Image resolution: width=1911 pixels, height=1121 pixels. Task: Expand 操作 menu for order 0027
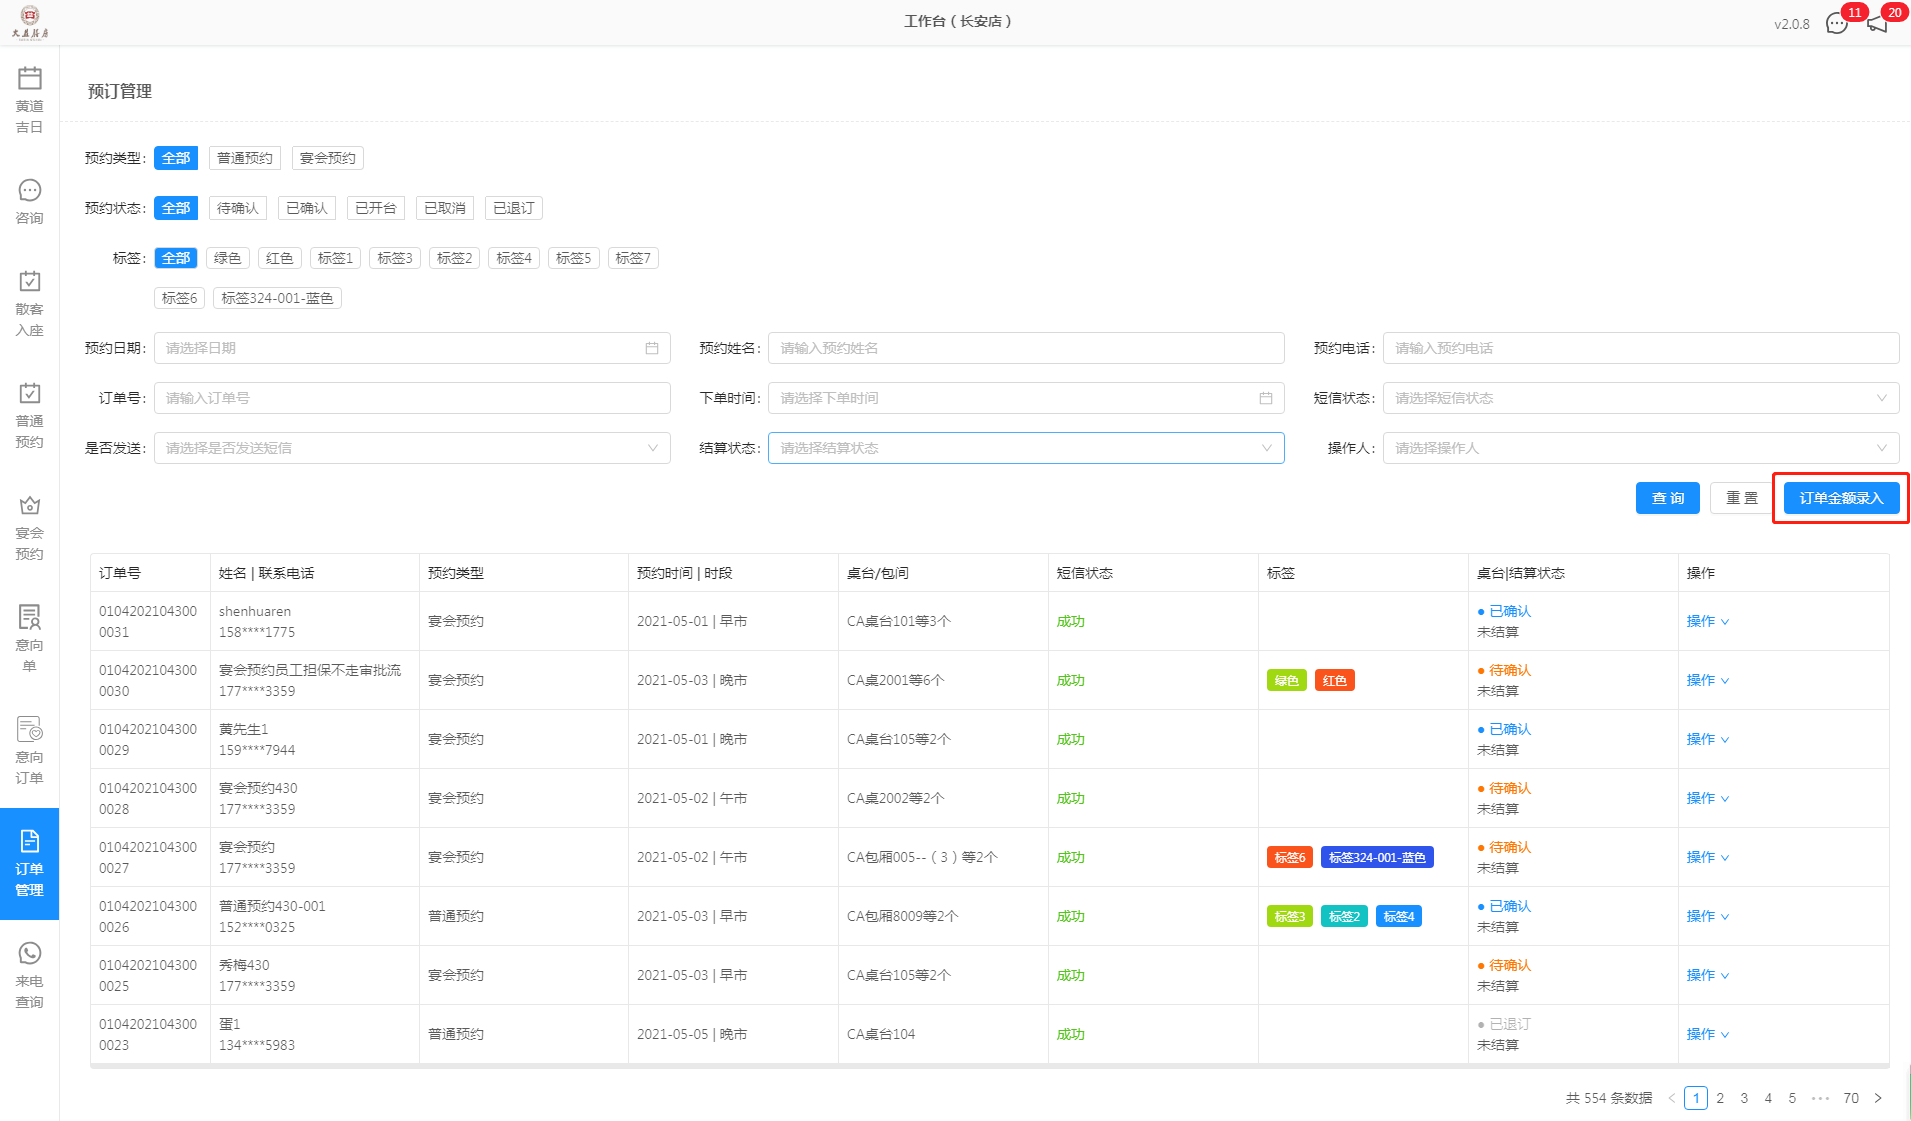coord(1708,857)
